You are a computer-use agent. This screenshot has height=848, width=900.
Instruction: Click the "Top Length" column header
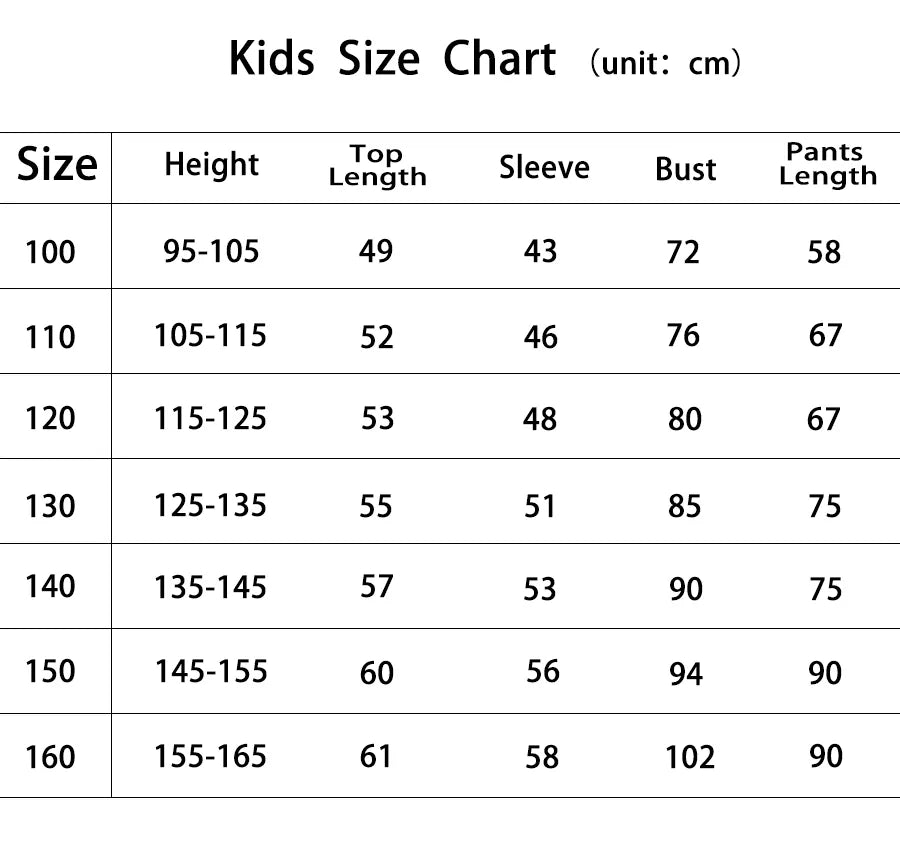(x=377, y=166)
